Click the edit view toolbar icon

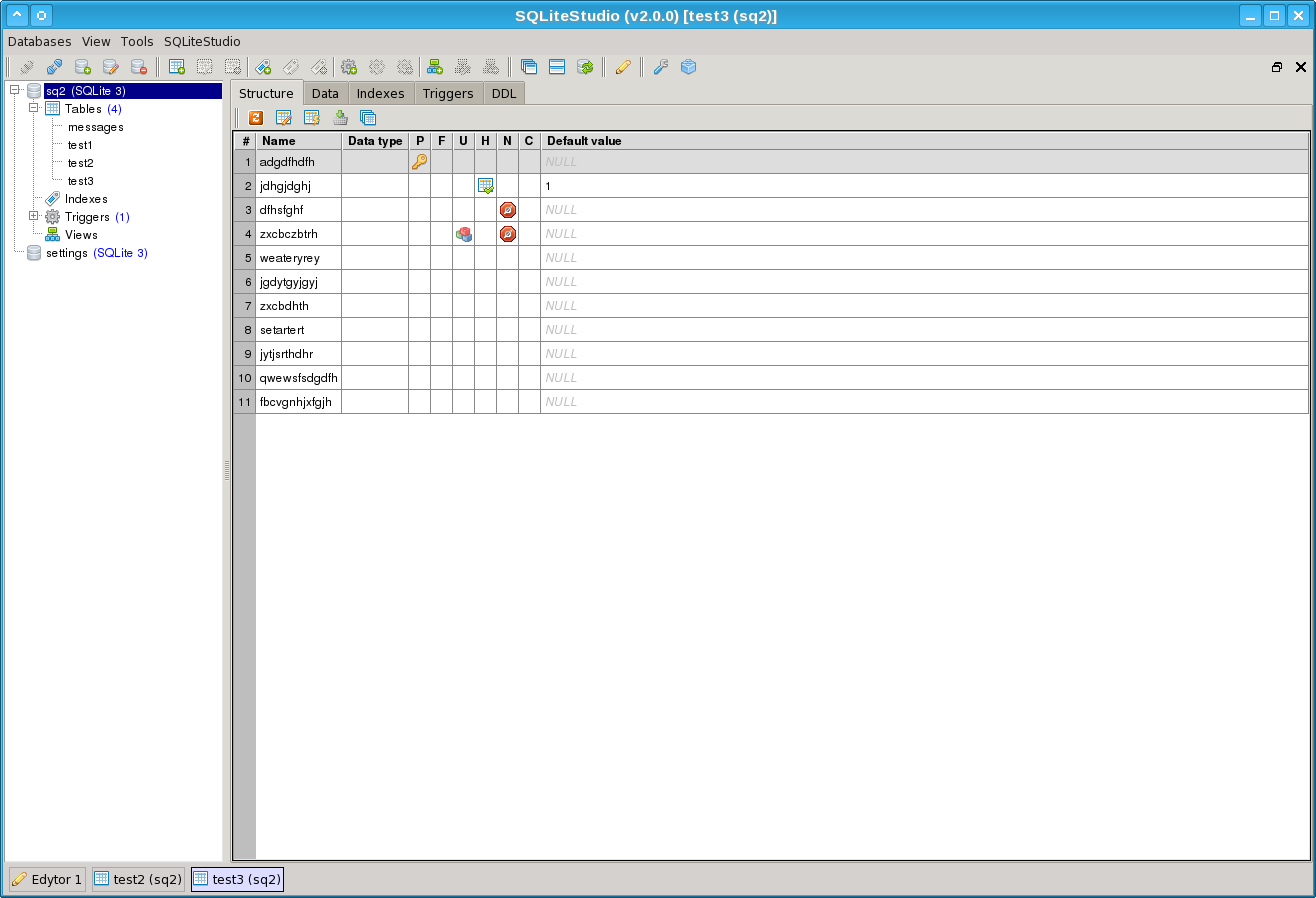(x=463, y=67)
